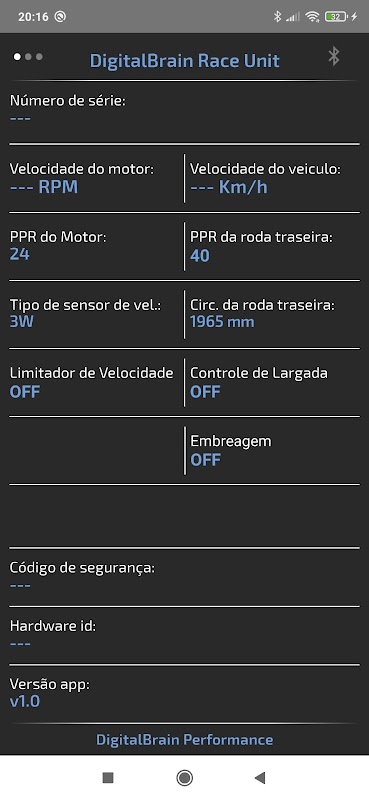Select the third page indicator dot

click(39, 57)
